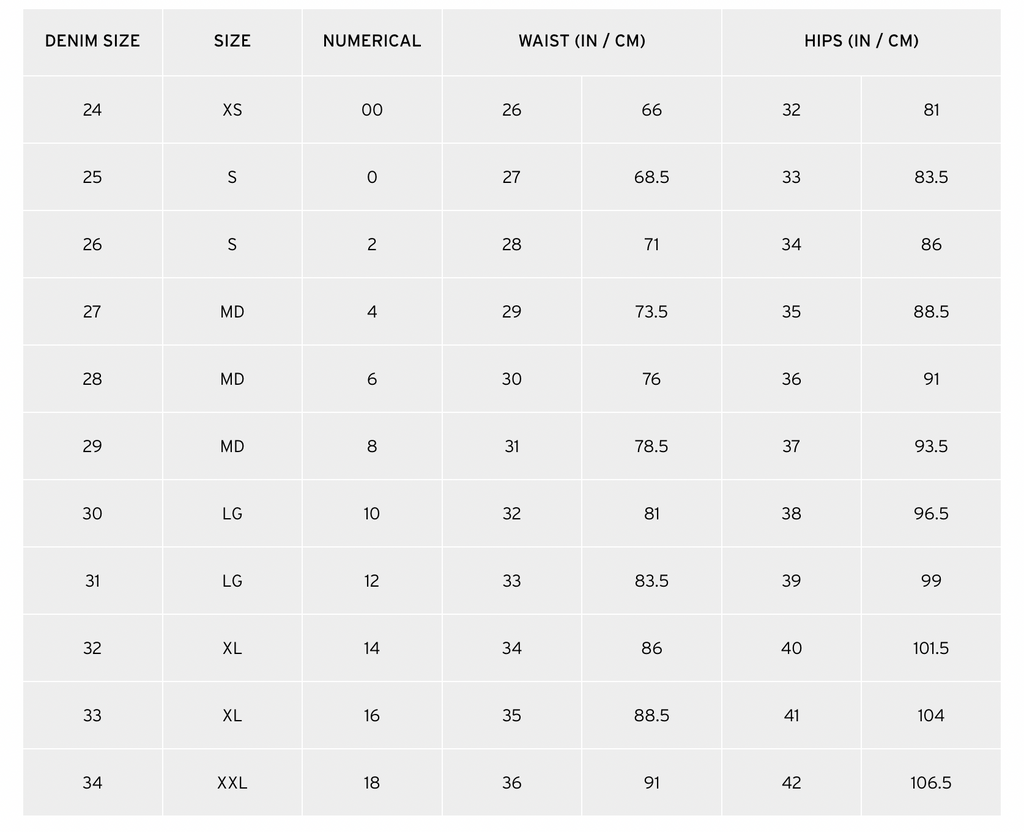The image size is (1024, 832).
Task: Click the 104 hips centimeter value
Action: pos(931,715)
